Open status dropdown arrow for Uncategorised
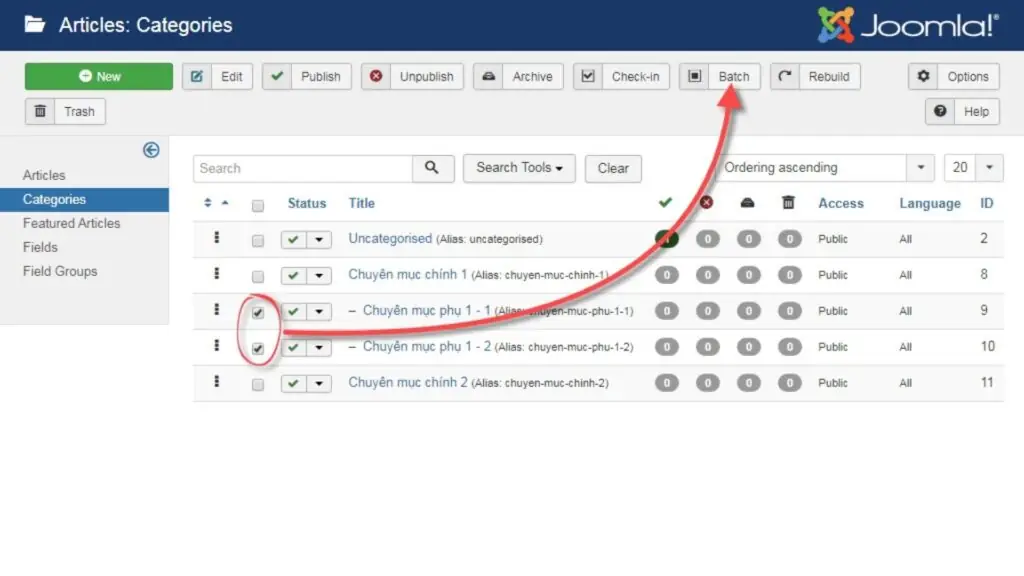This screenshot has height=576, width=1024. pos(319,240)
